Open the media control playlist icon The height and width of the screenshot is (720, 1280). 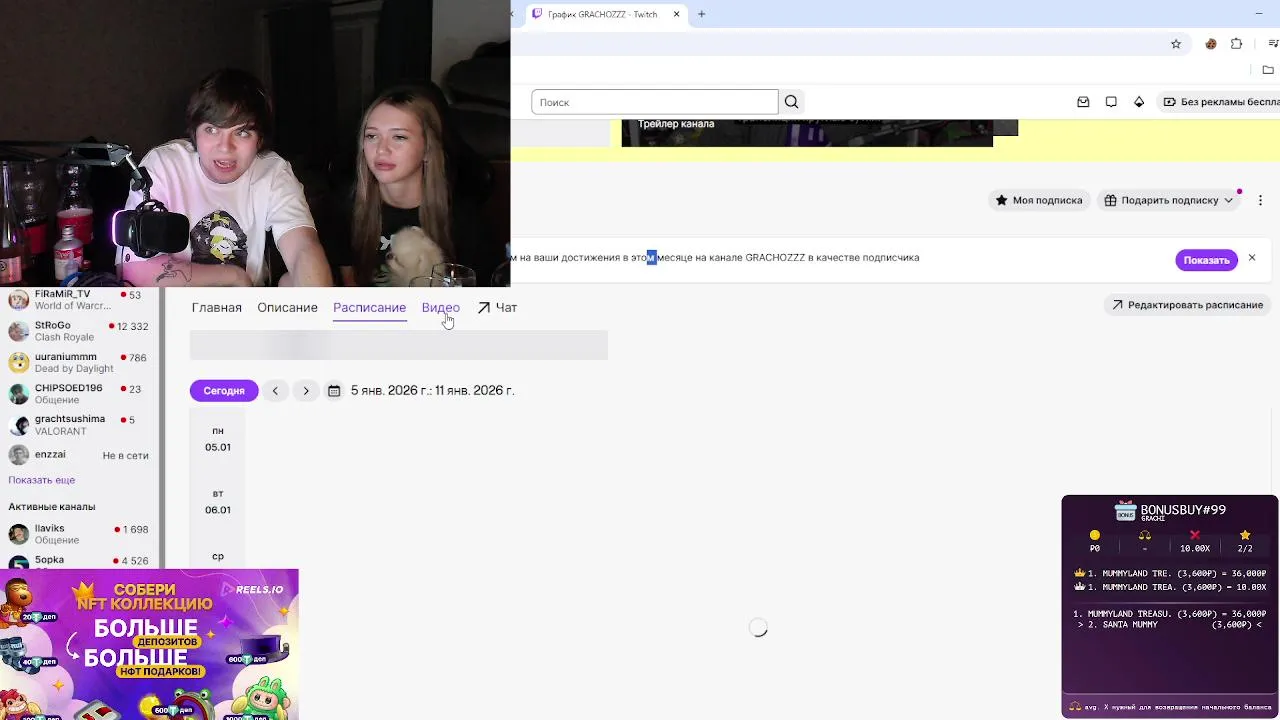click(1273, 44)
